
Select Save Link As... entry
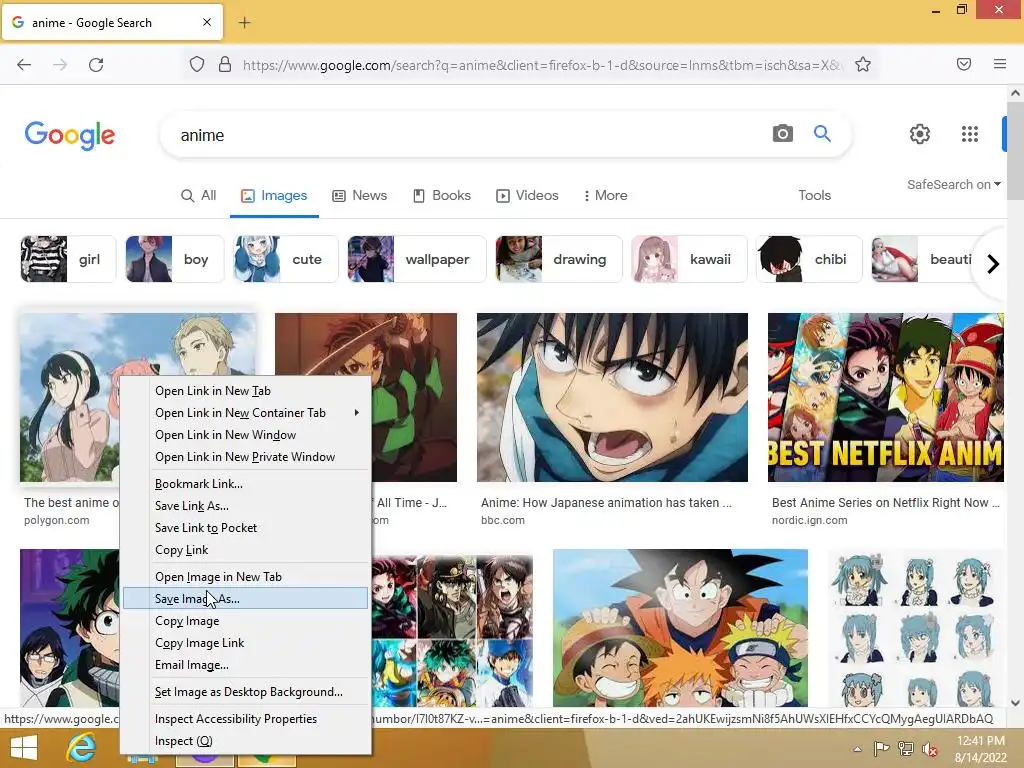pos(246,506)
